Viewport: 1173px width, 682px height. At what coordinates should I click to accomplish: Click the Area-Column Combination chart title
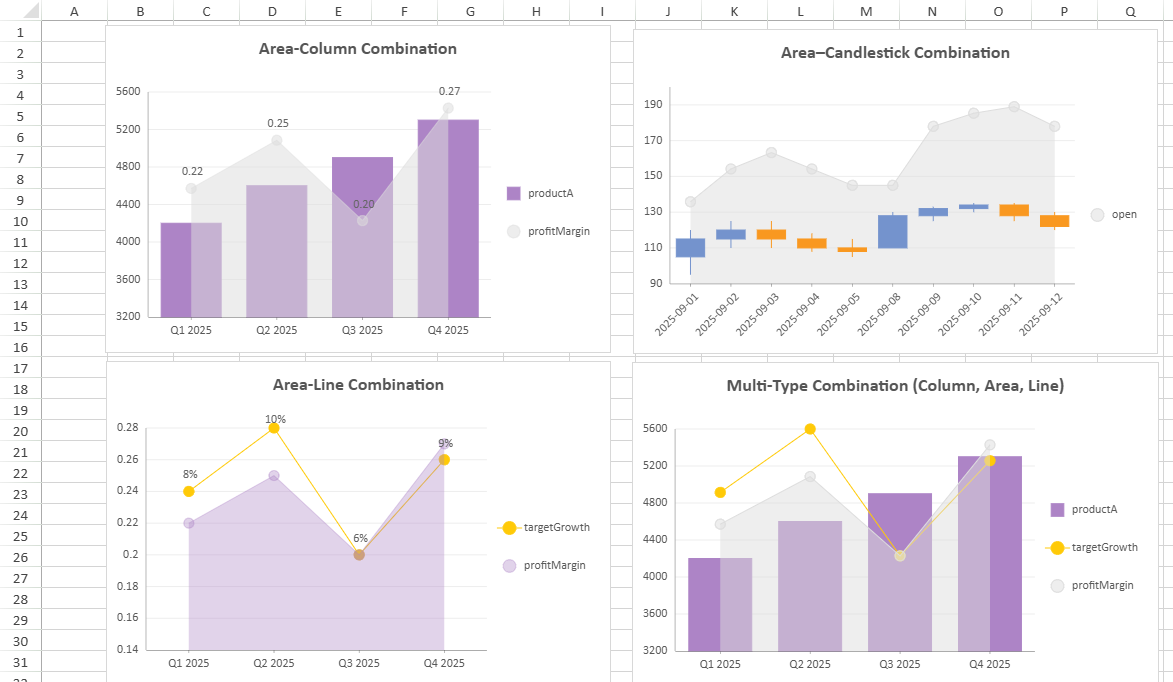click(x=357, y=49)
